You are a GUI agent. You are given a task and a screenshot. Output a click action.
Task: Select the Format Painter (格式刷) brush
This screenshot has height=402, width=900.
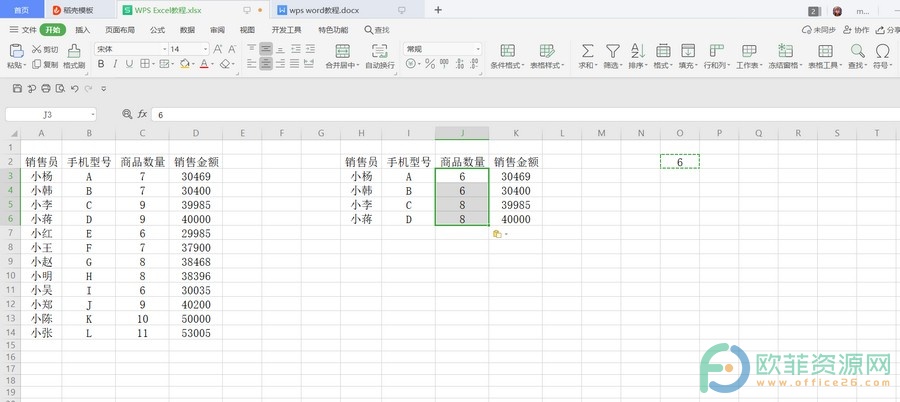tap(74, 56)
